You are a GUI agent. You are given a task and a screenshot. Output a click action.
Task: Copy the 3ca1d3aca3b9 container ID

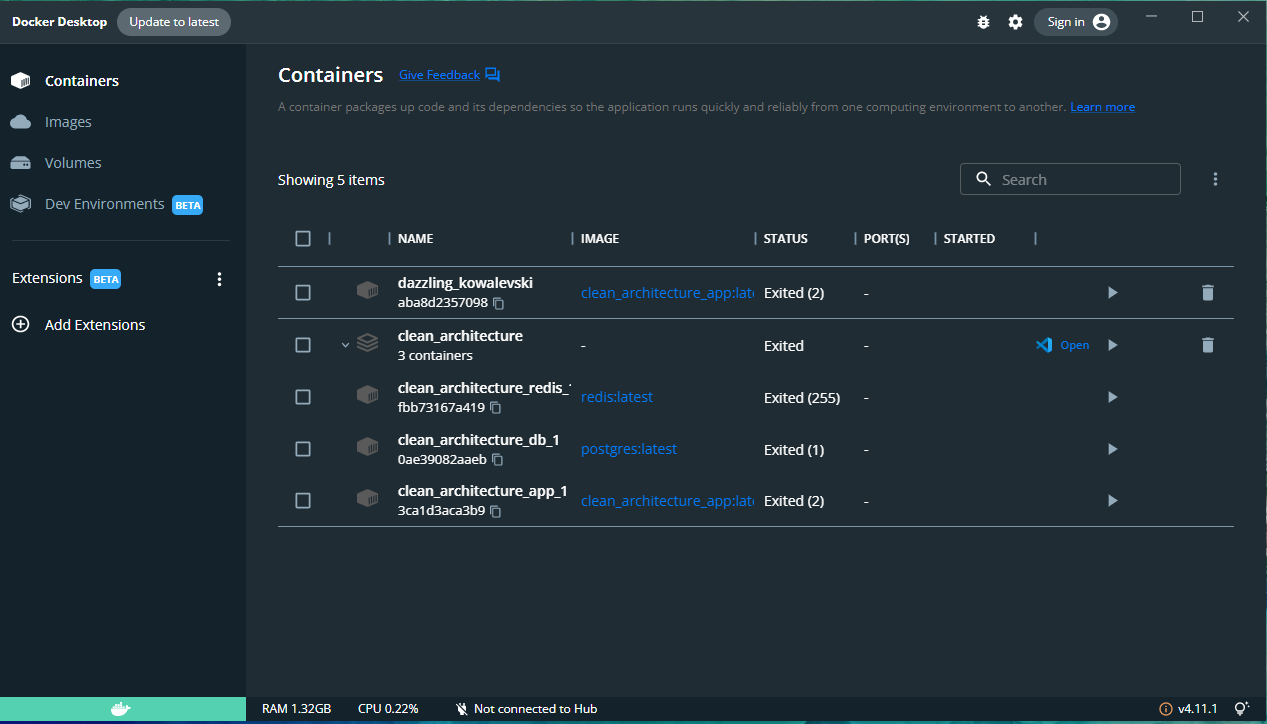[495, 511]
